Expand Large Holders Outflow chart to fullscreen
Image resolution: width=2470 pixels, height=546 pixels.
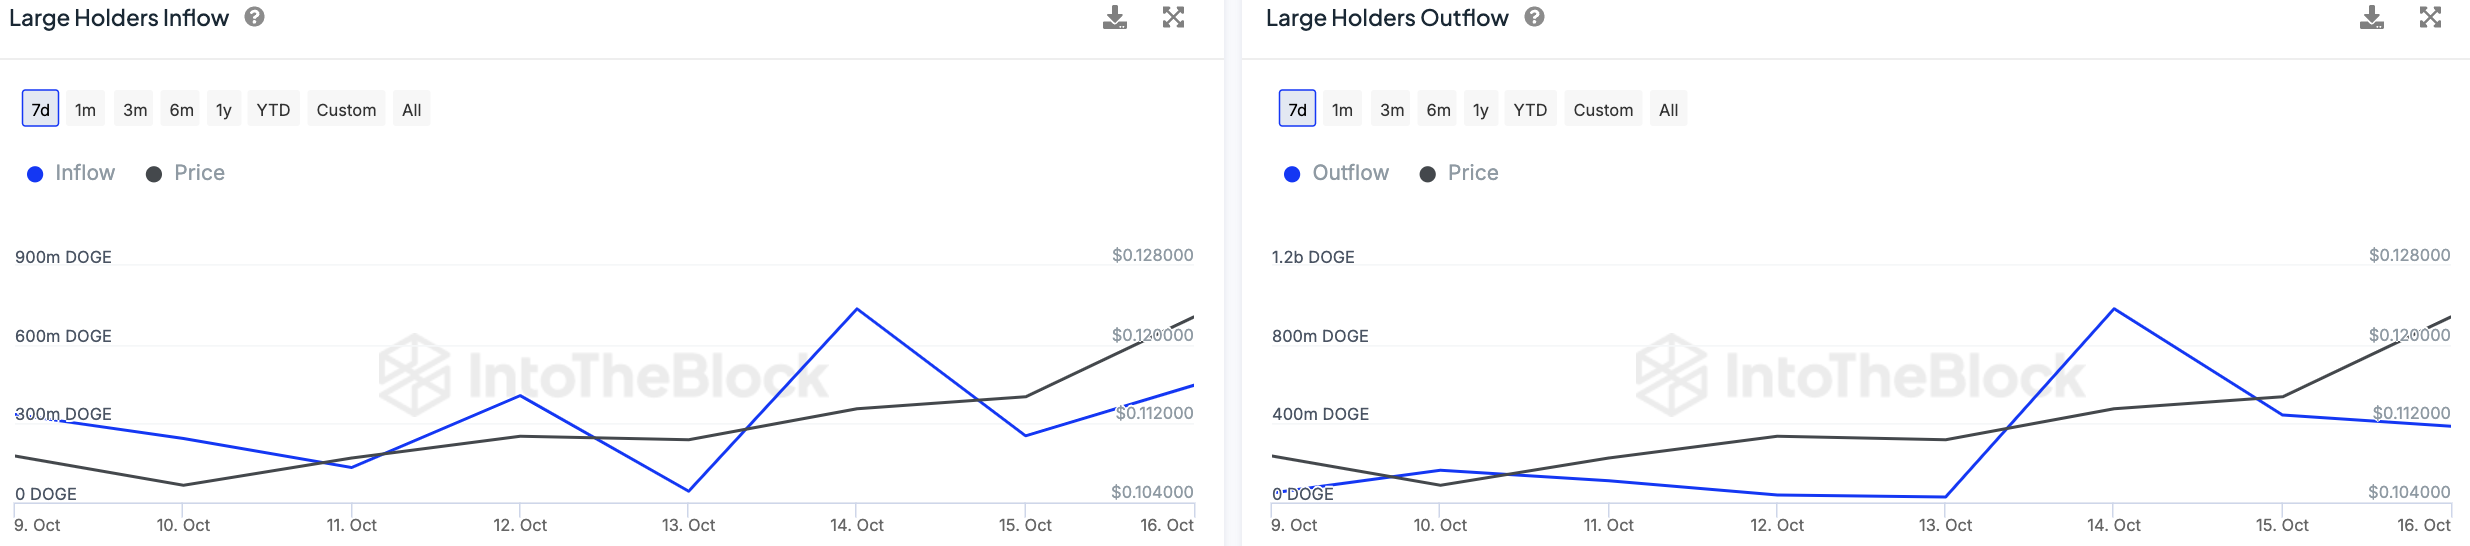click(x=2430, y=18)
